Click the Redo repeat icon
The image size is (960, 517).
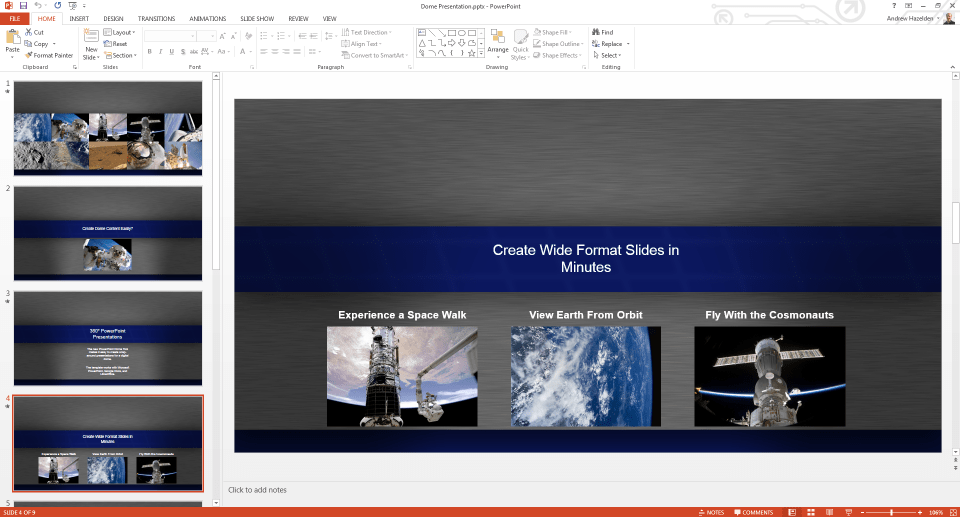coord(58,6)
